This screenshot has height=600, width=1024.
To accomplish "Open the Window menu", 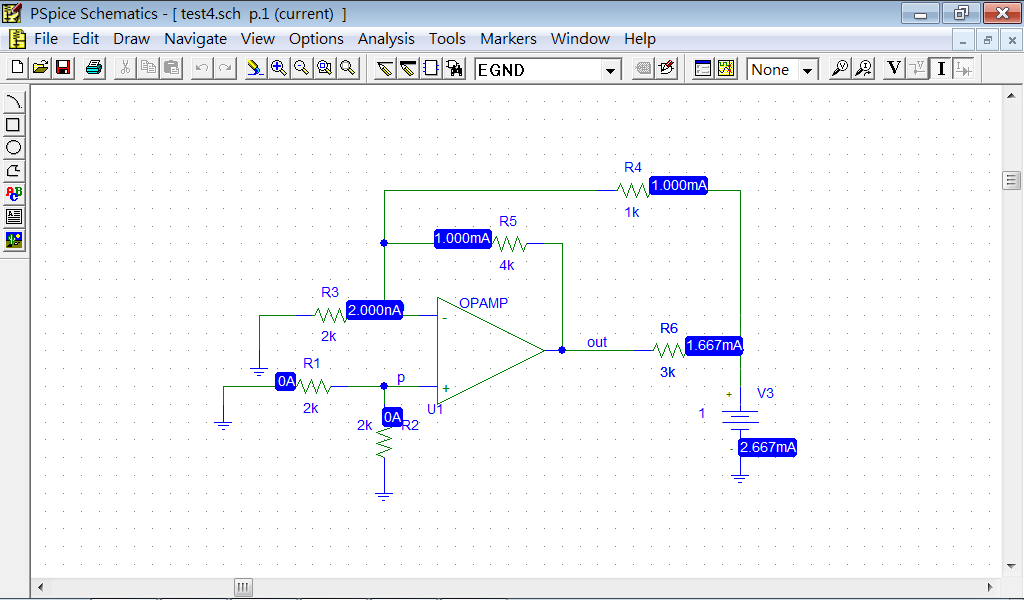I will [x=580, y=39].
